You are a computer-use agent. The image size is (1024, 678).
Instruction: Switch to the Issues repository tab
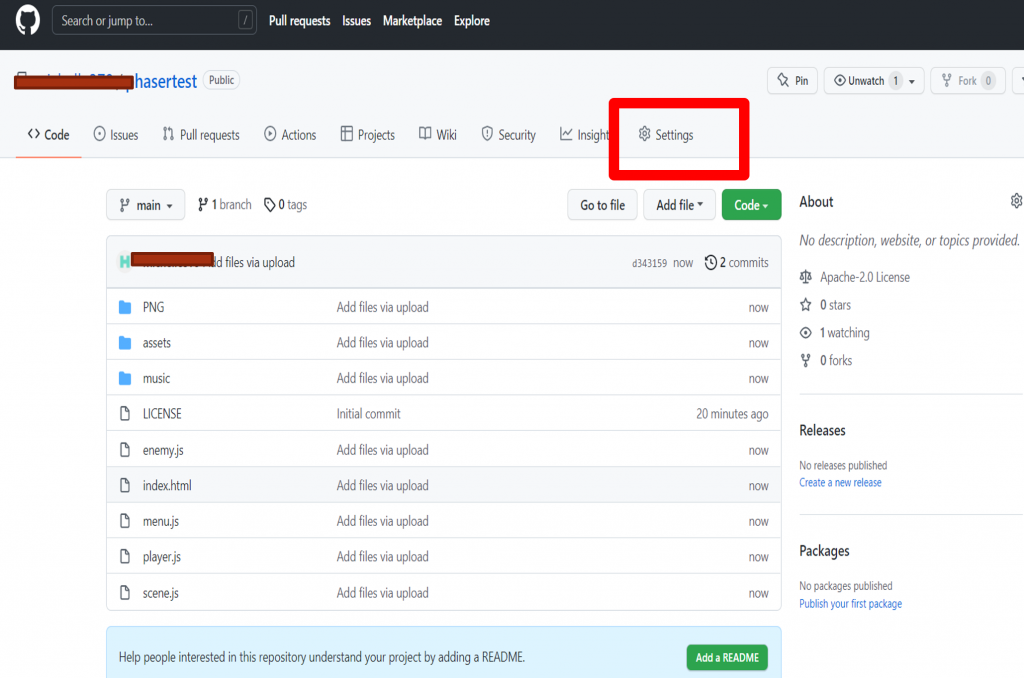116,135
